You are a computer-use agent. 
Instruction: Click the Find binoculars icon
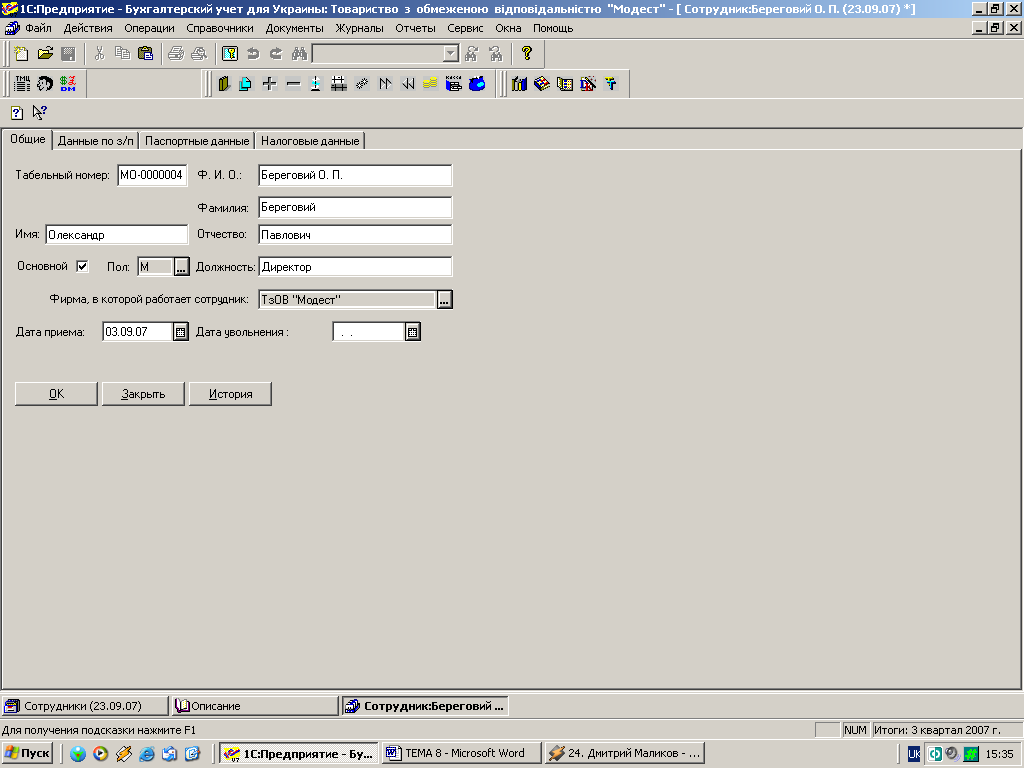tap(299, 54)
